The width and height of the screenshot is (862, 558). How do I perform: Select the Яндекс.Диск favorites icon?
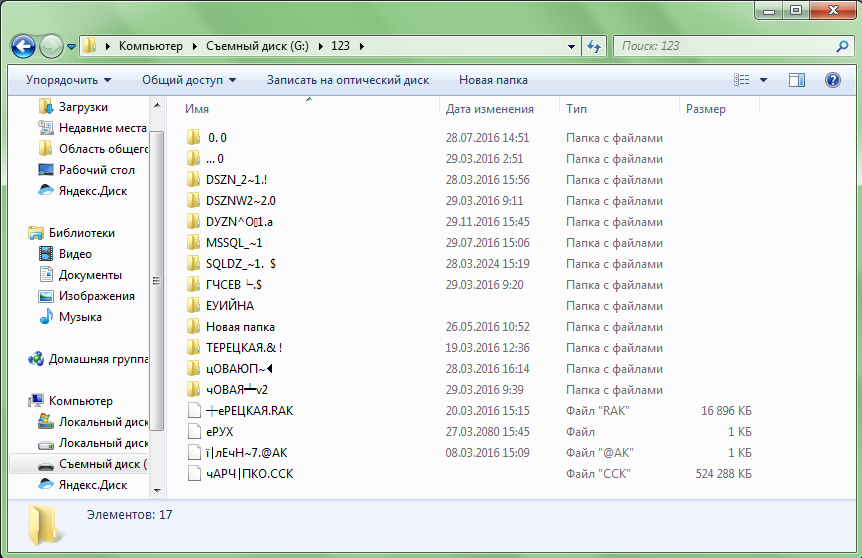click(46, 191)
